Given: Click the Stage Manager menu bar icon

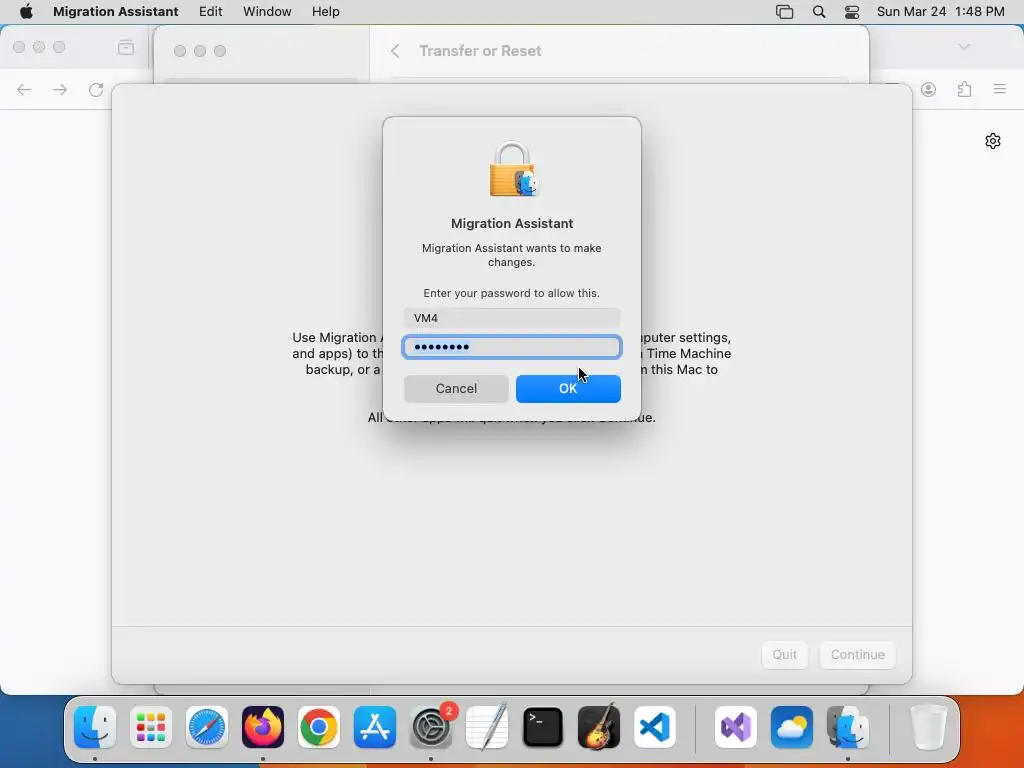Looking at the screenshot, I should click(784, 12).
